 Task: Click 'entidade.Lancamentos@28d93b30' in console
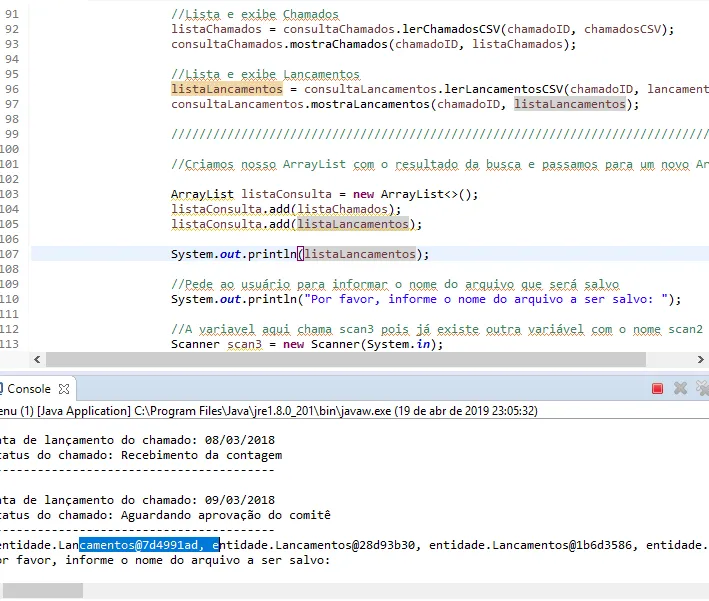317,545
